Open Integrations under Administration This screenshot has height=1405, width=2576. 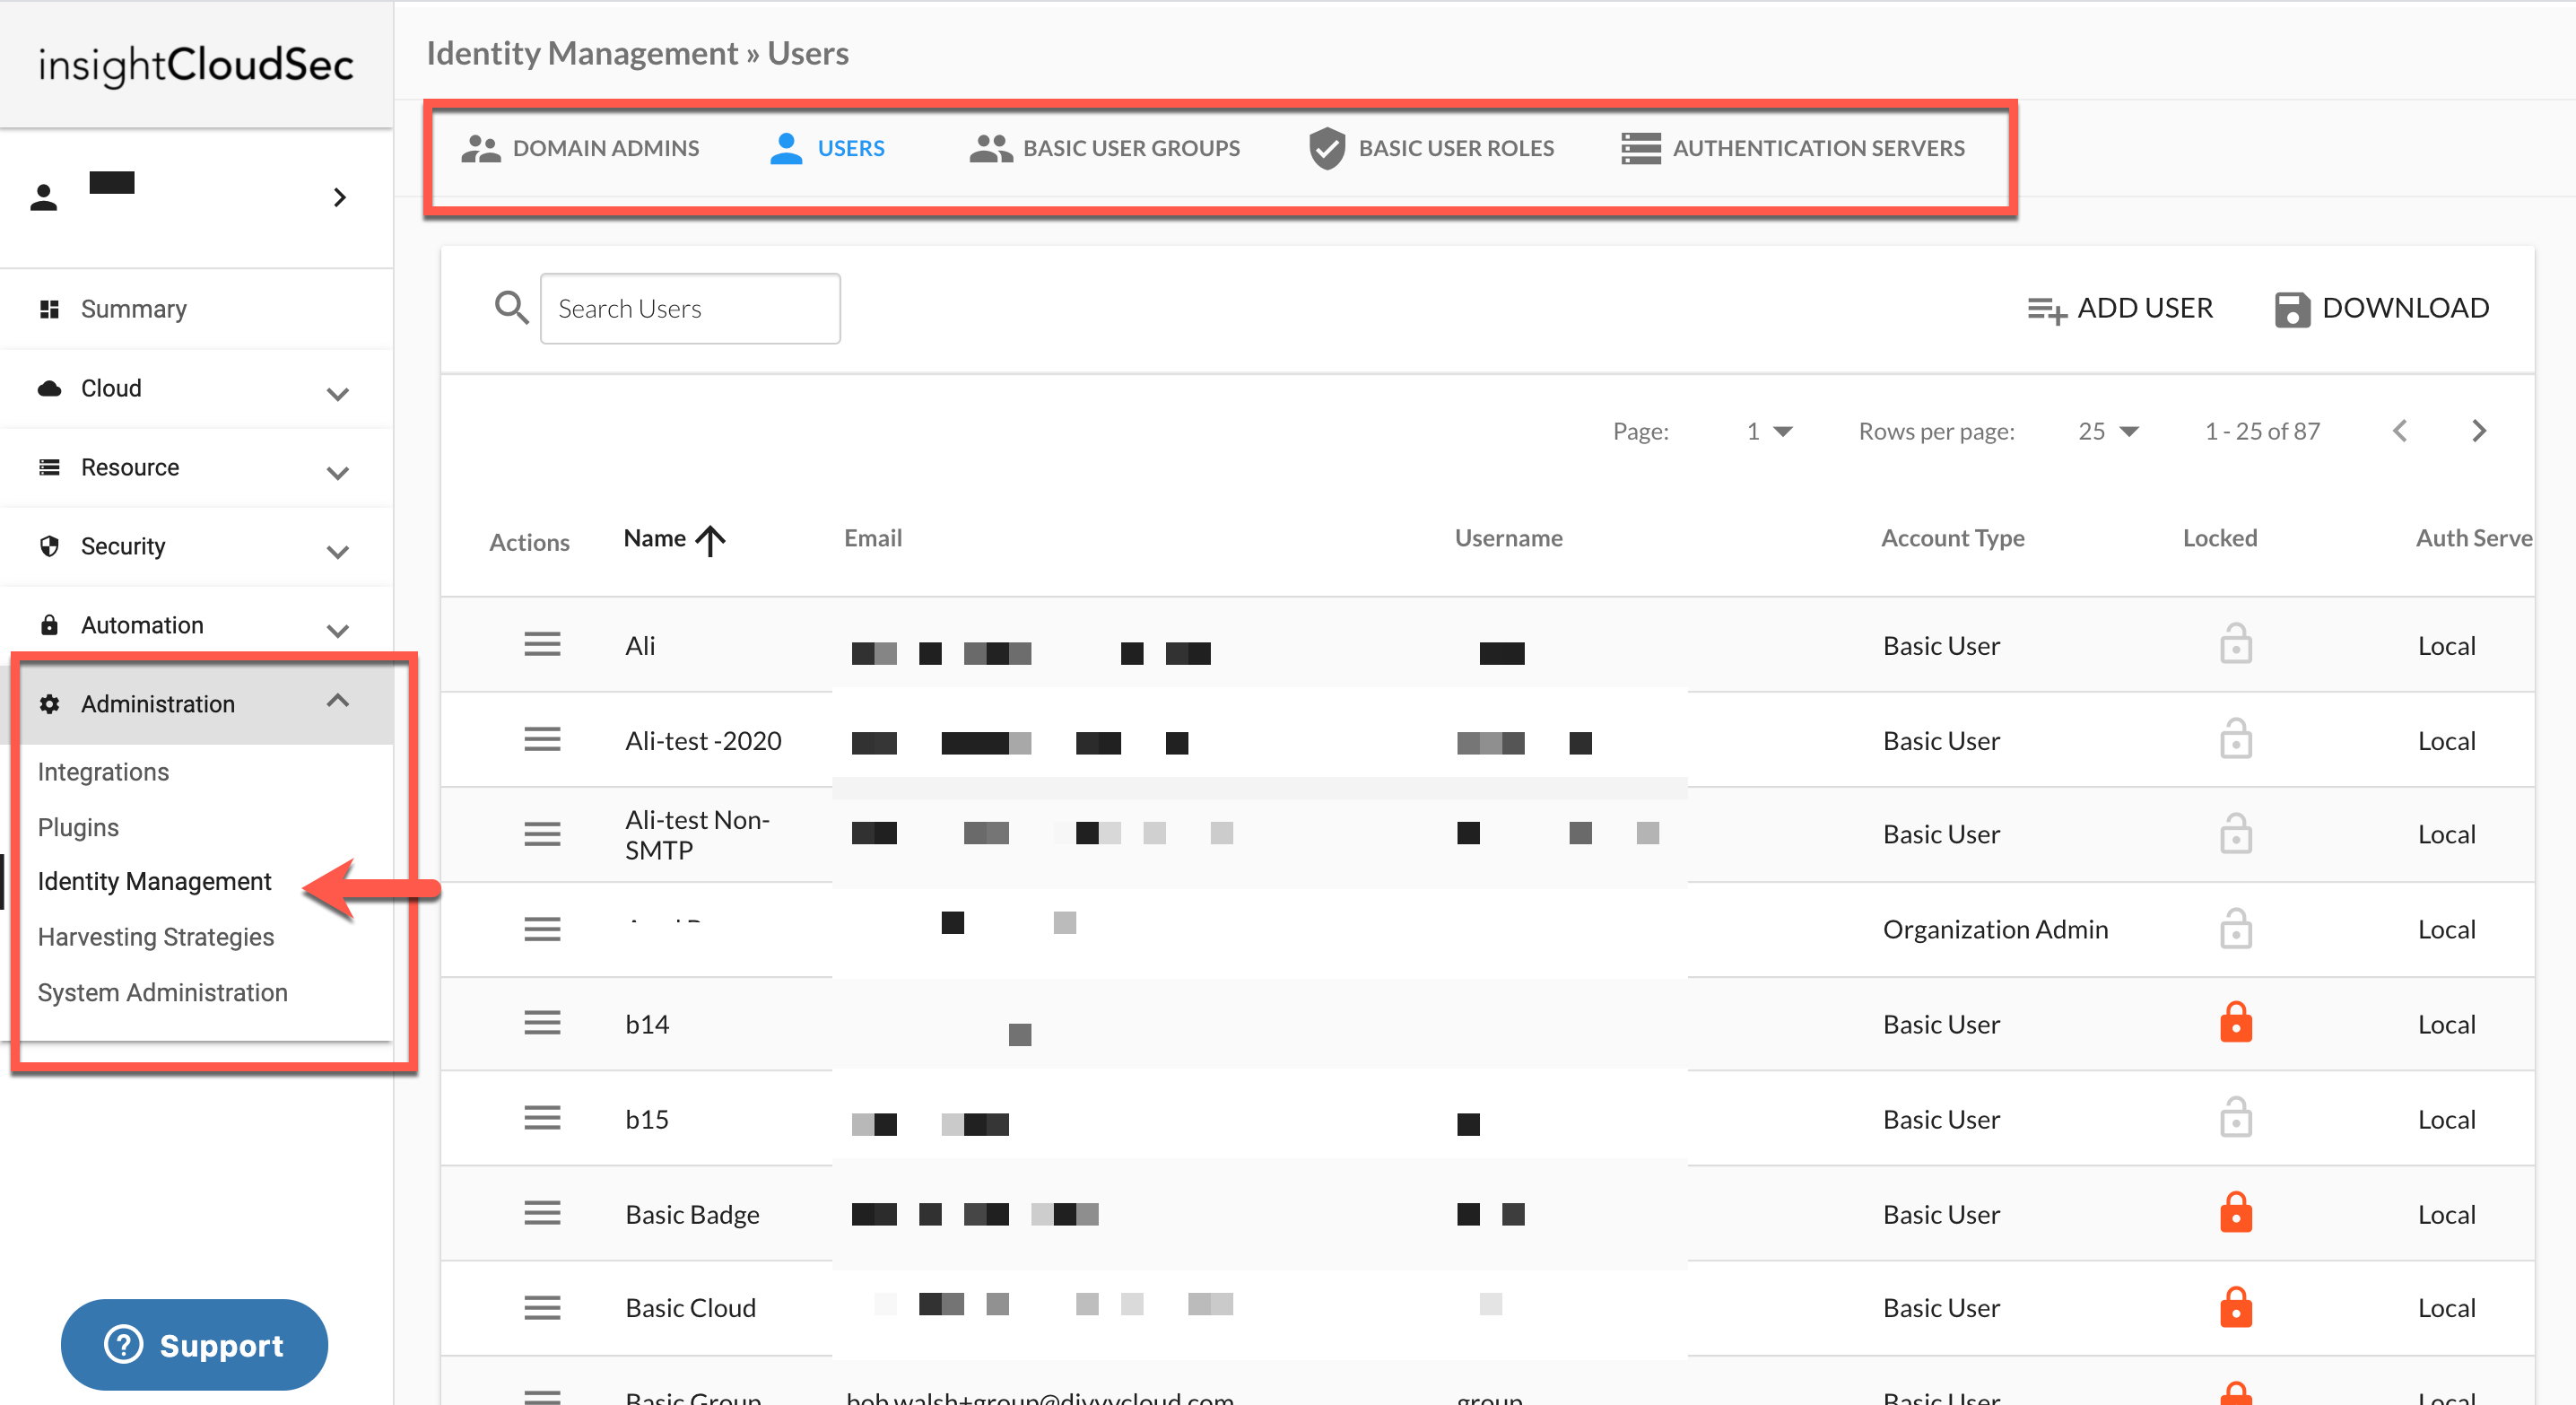[103, 772]
